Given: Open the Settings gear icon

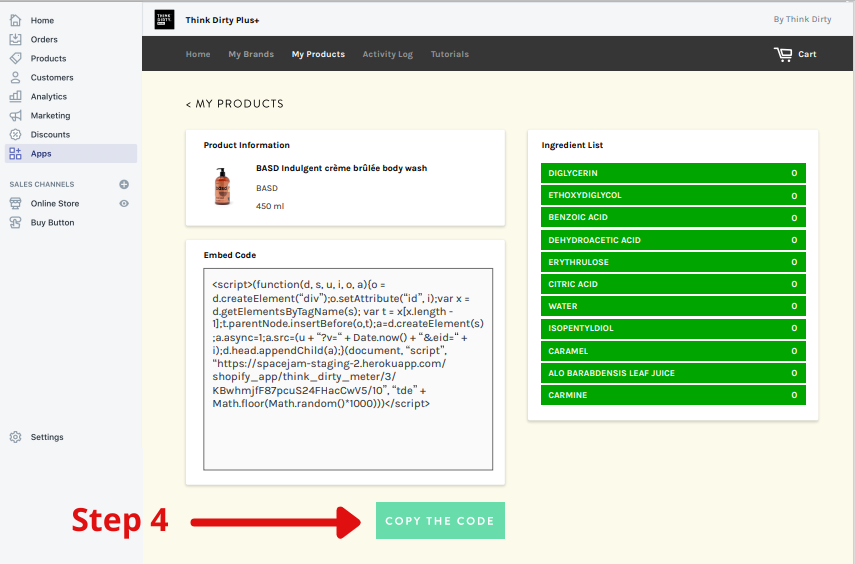Looking at the screenshot, I should 15,437.
